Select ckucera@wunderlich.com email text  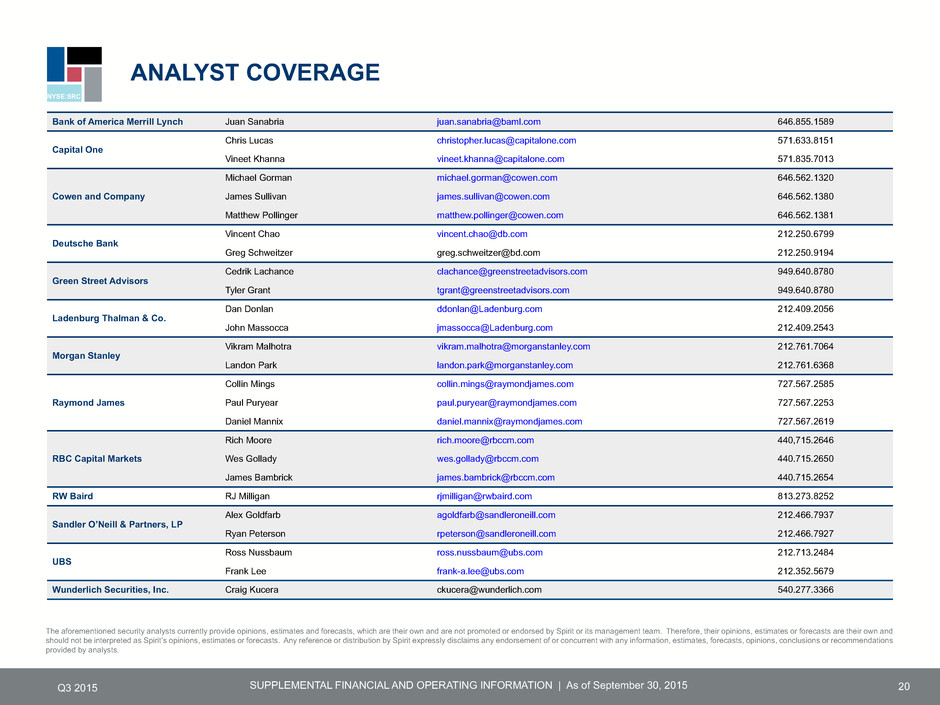[x=489, y=590]
